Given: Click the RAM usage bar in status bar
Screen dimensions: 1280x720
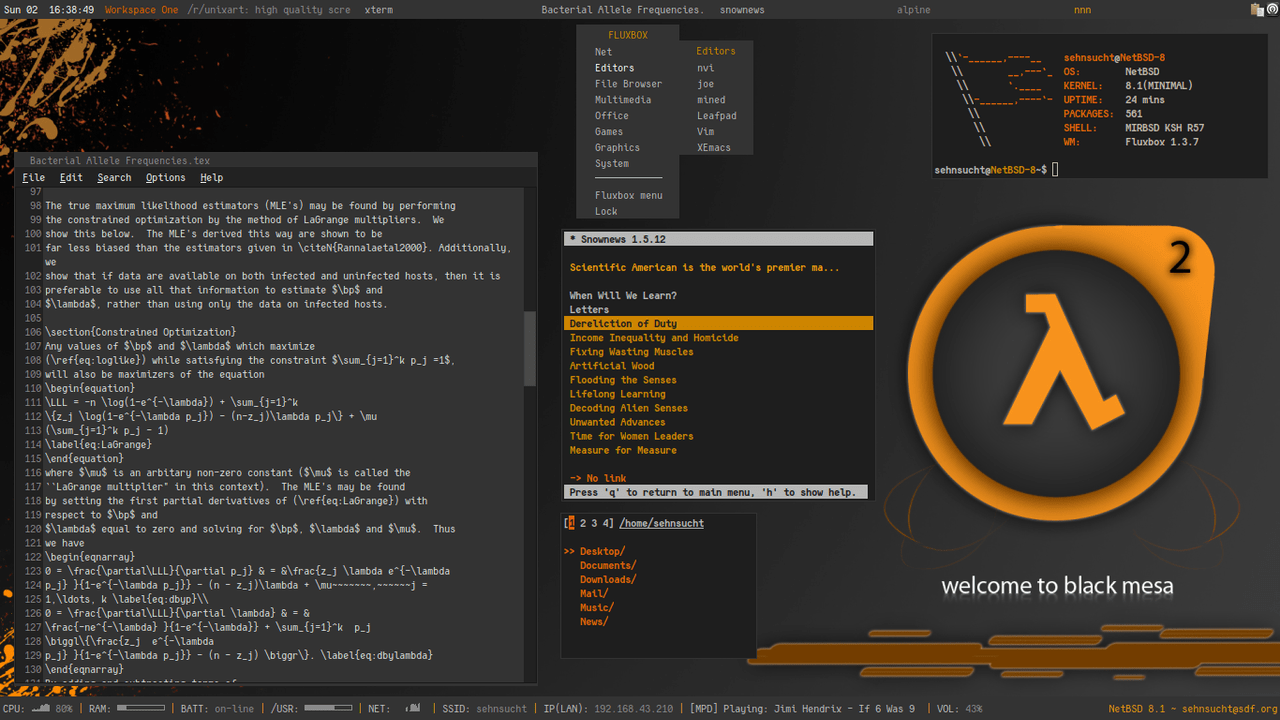Looking at the screenshot, I should point(141,709).
